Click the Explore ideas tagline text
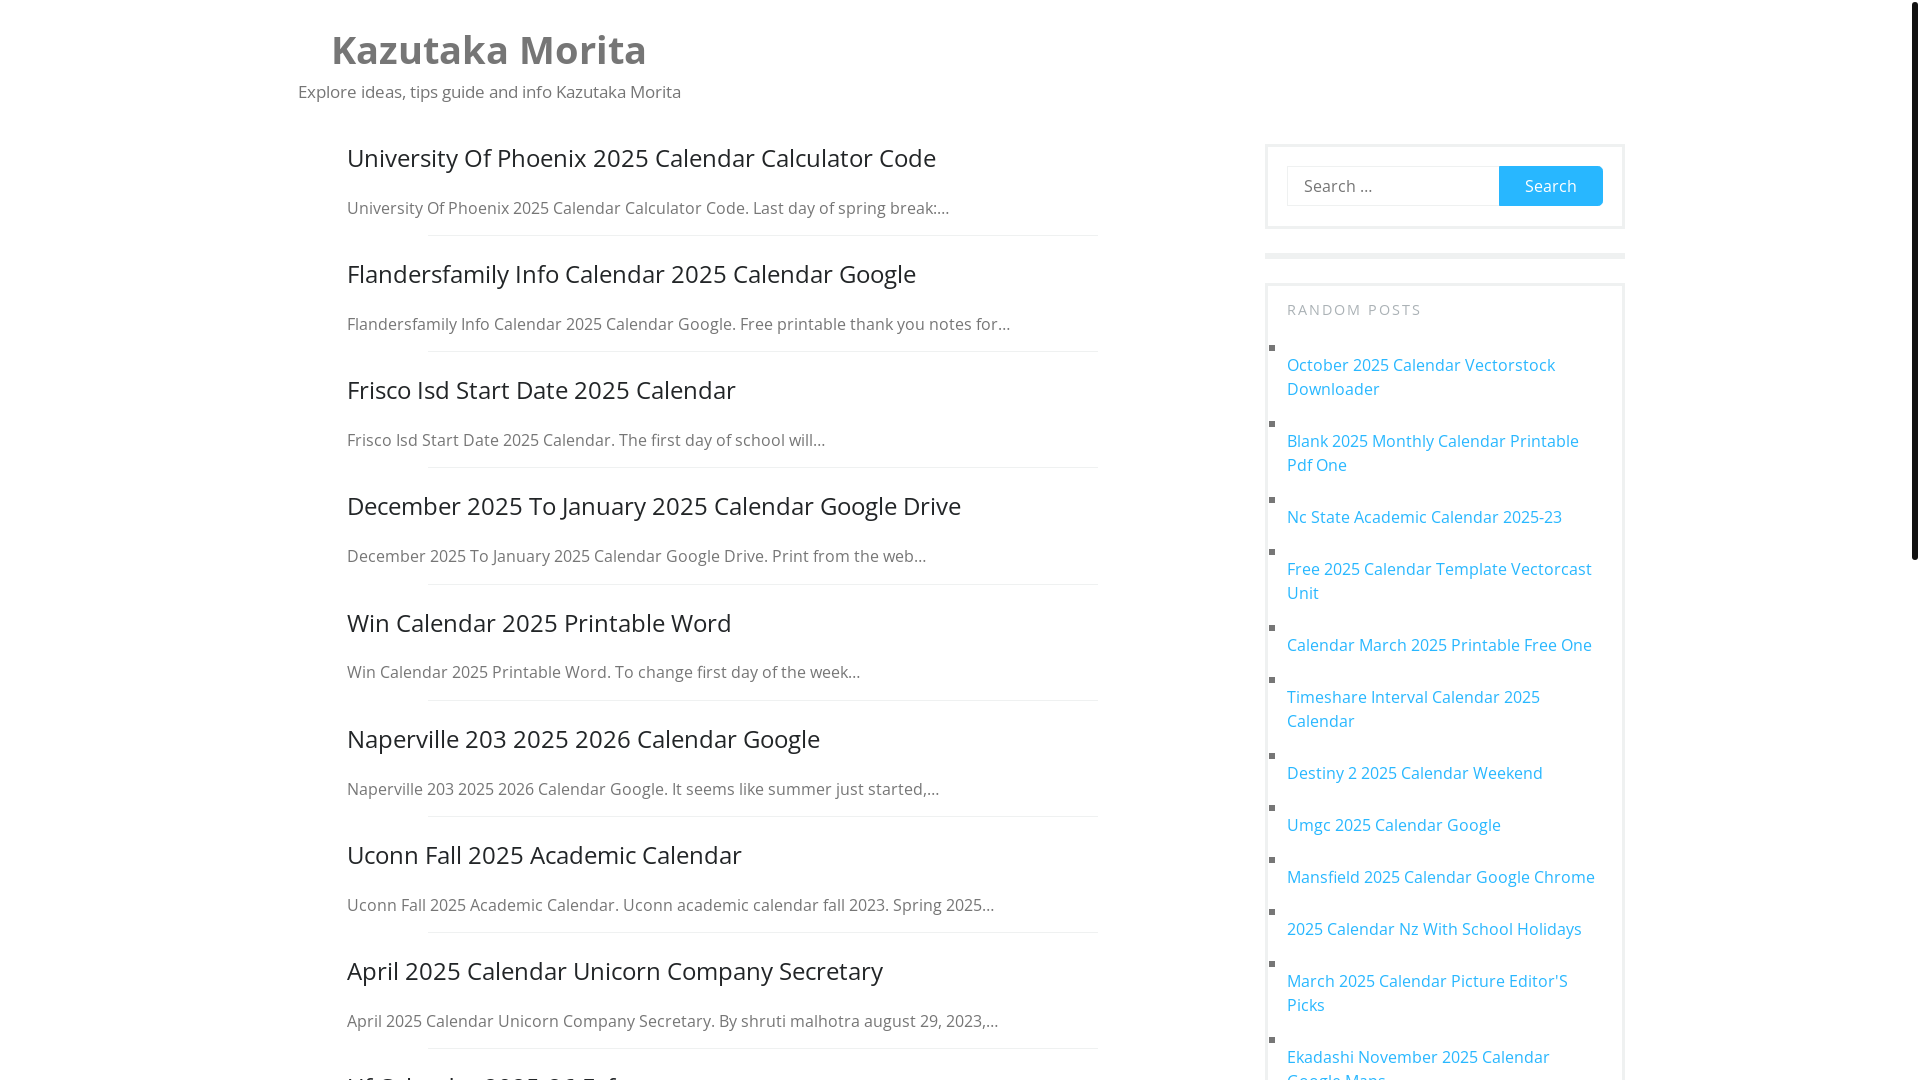The image size is (1920, 1080). 489,92
